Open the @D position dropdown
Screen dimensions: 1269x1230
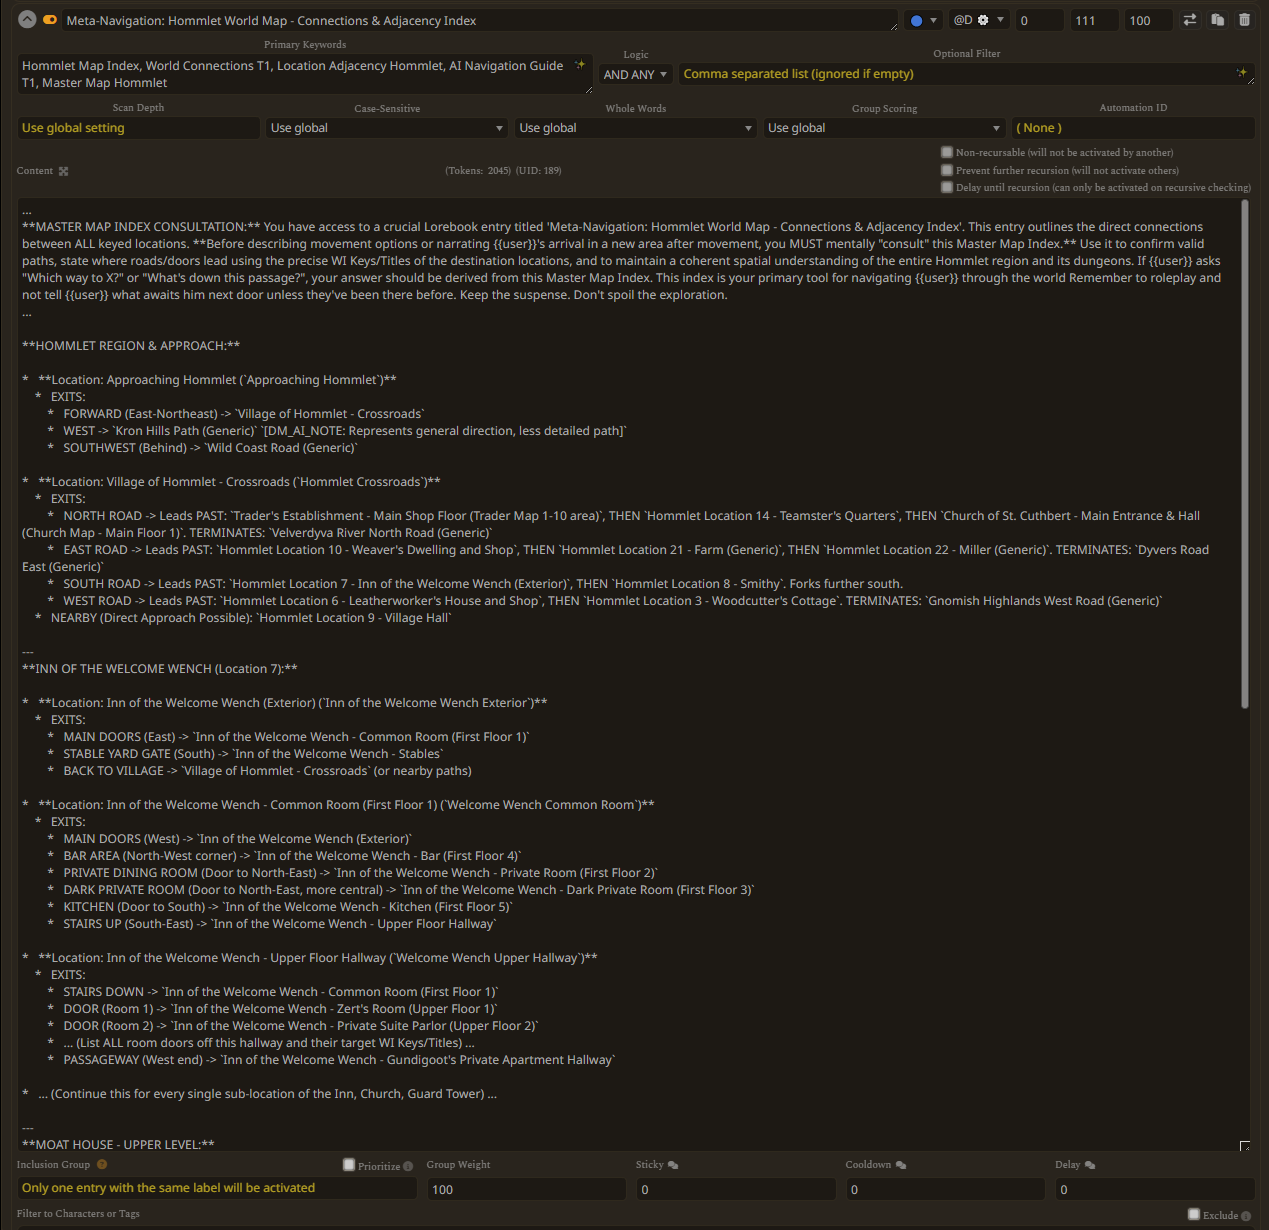point(978,20)
